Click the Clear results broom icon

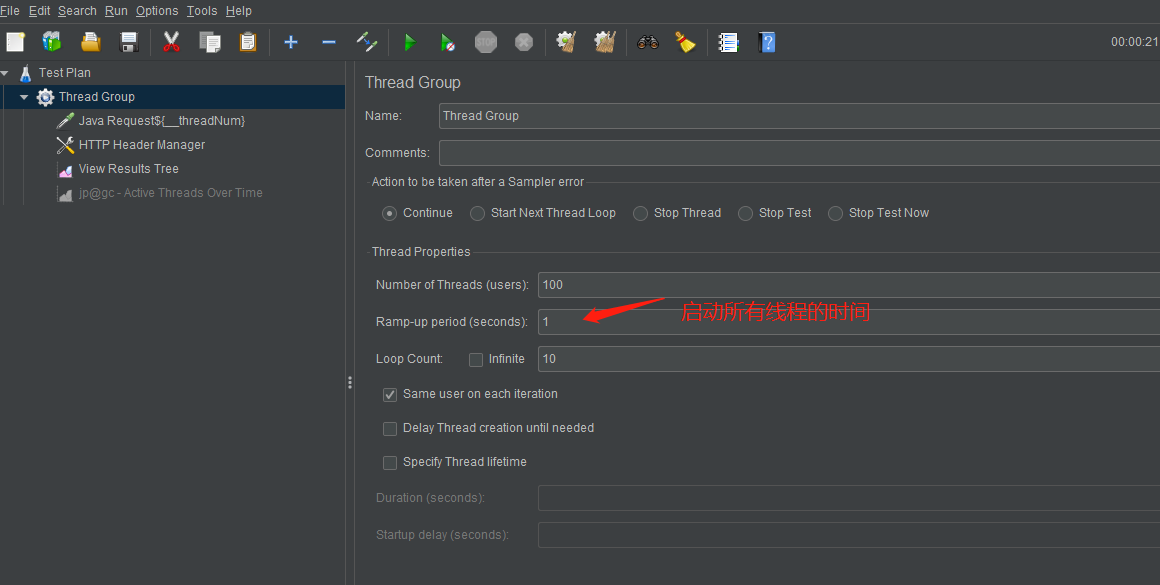pyautogui.click(x=567, y=42)
